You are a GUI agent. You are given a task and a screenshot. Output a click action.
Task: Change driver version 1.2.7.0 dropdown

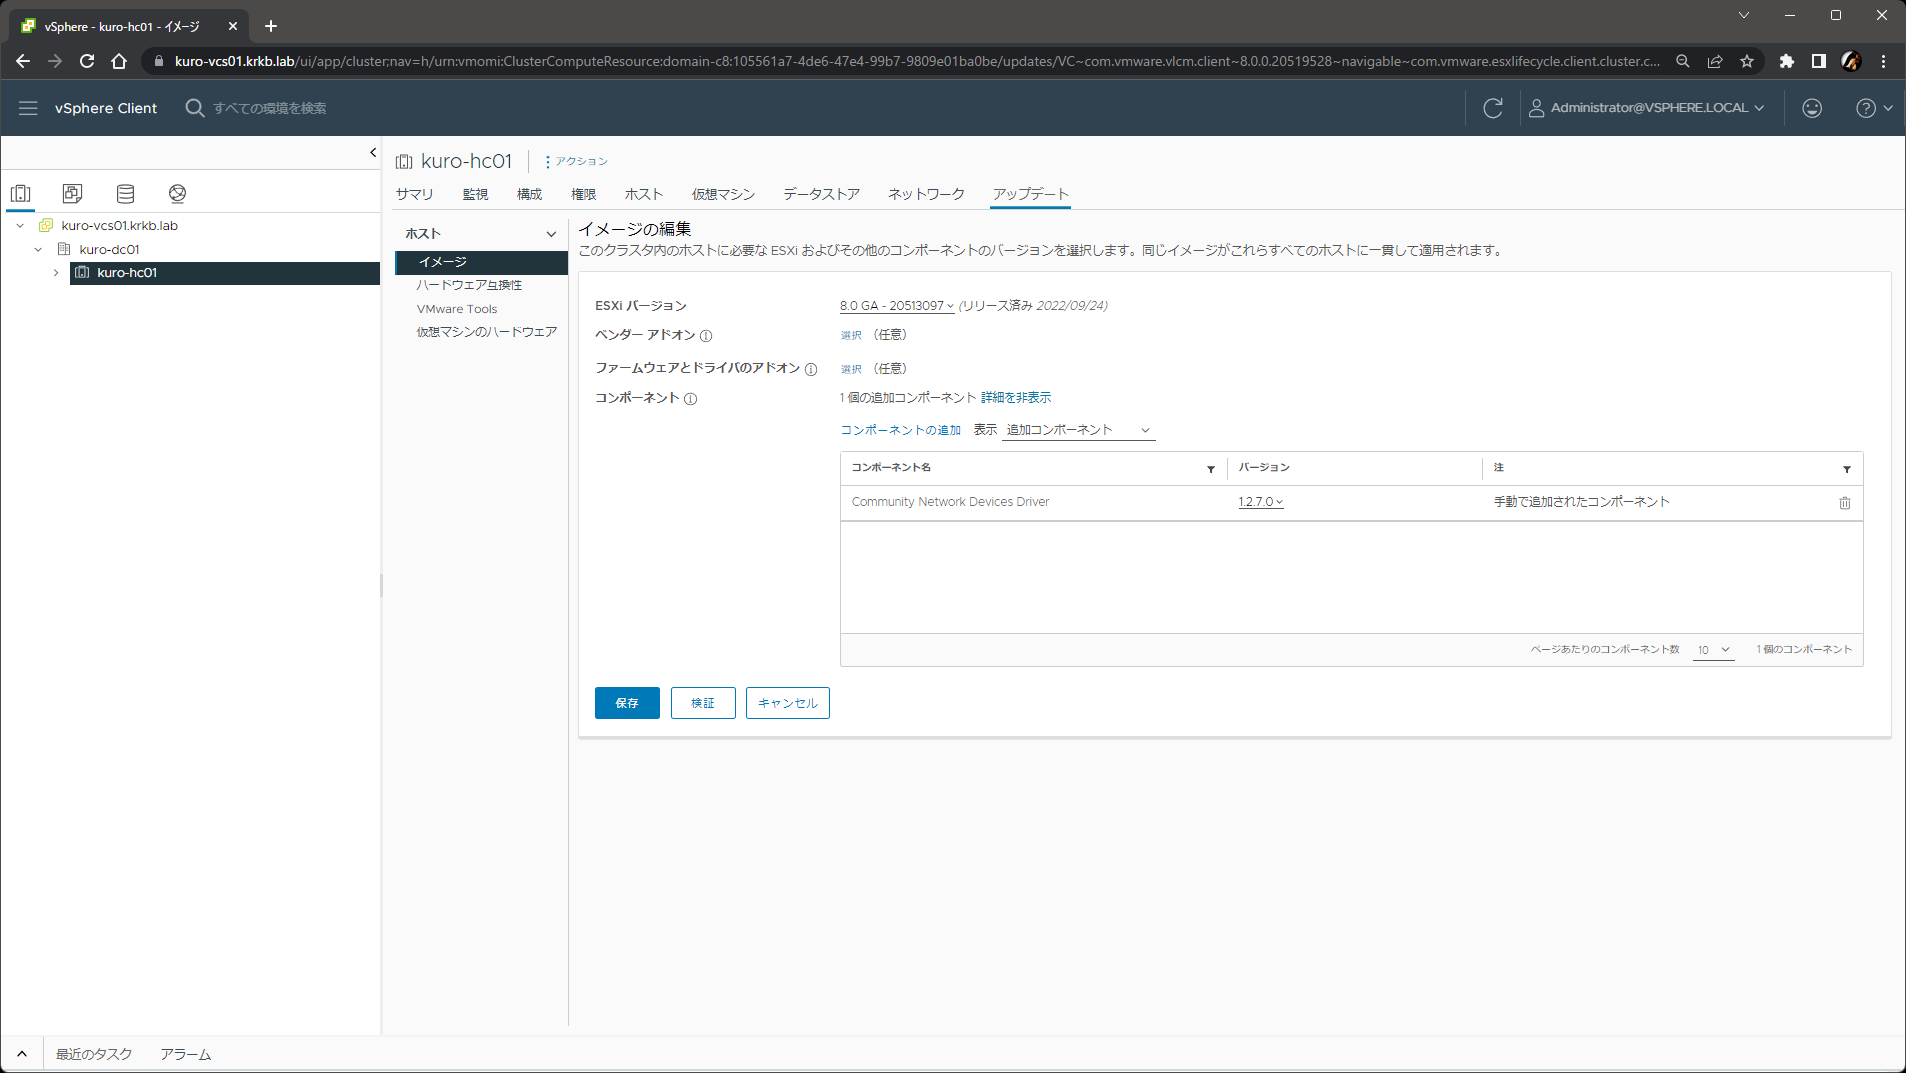[x=1260, y=502]
